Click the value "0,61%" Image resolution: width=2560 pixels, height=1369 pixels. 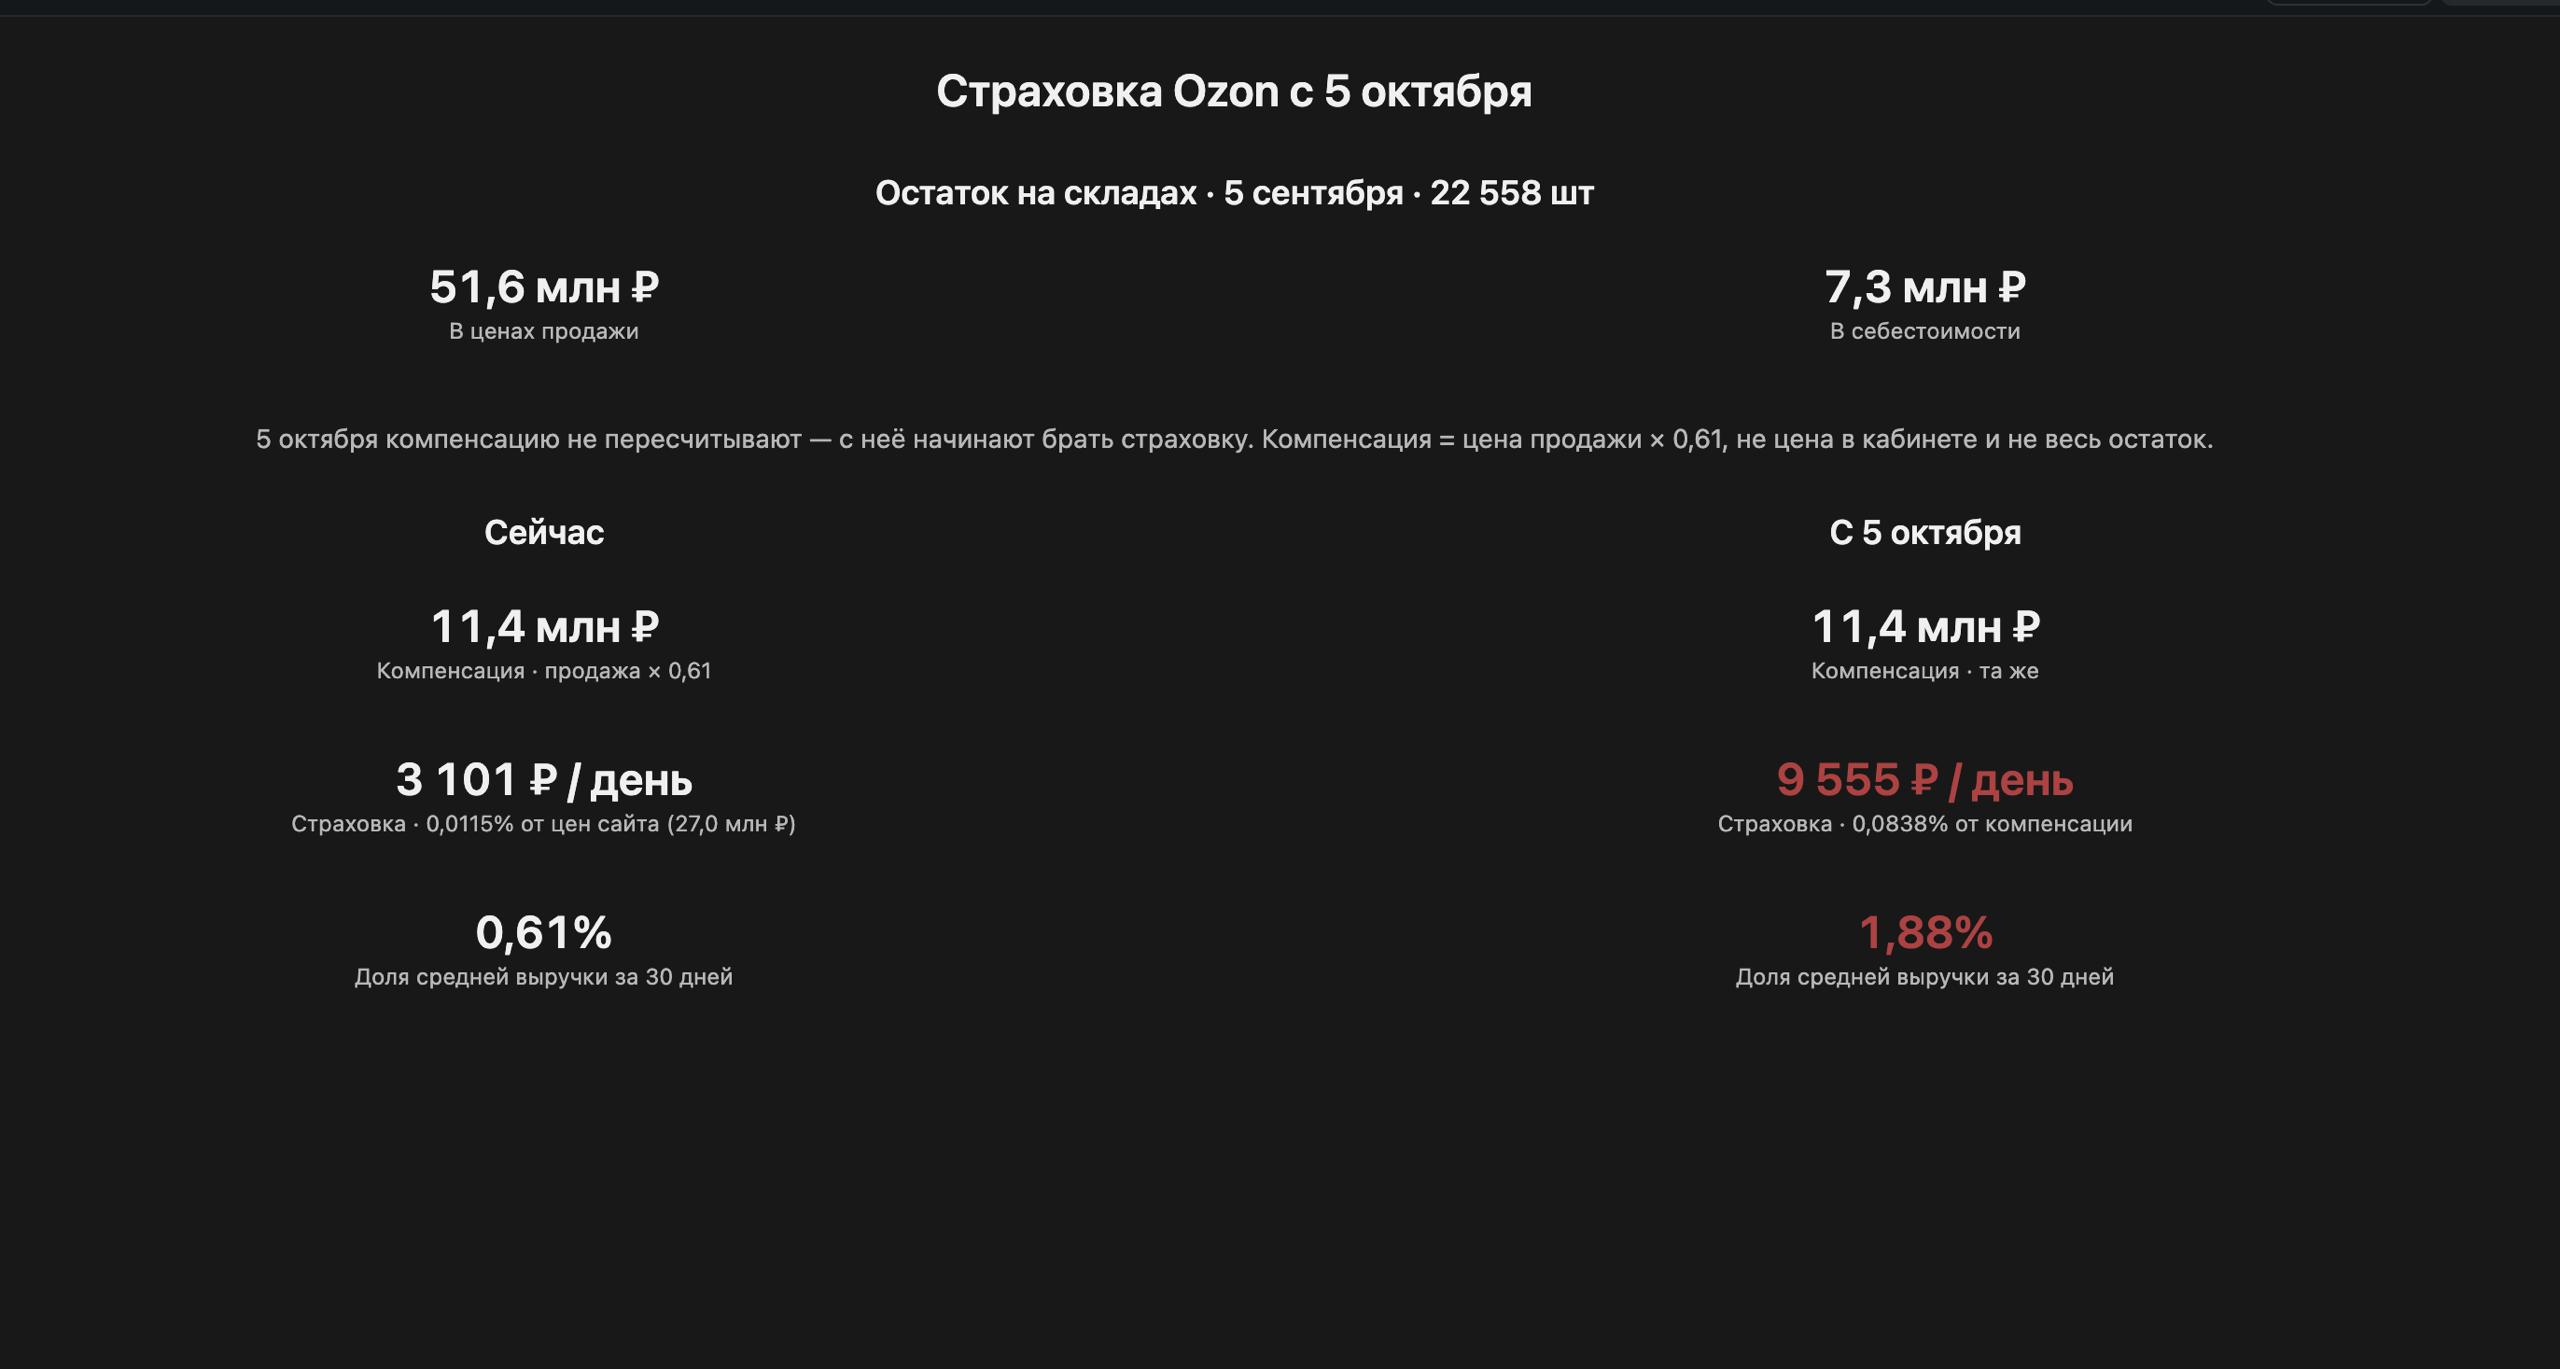(544, 933)
